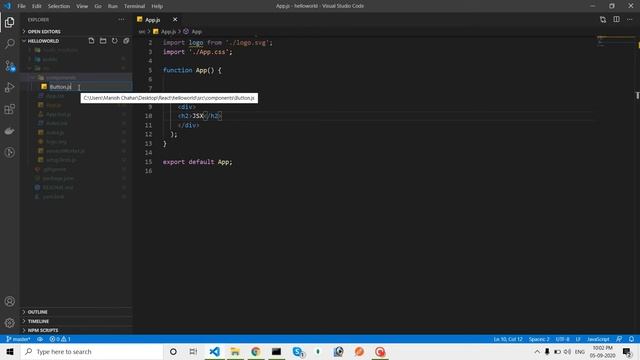Click errors and warnings count in status bar

pyautogui.click(x=60, y=339)
